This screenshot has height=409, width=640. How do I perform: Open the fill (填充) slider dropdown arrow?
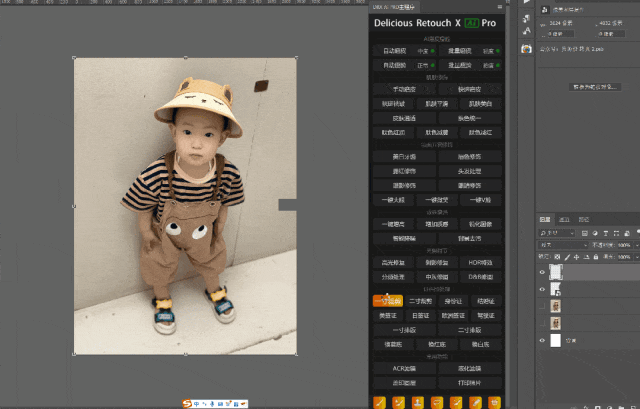tap(636, 257)
